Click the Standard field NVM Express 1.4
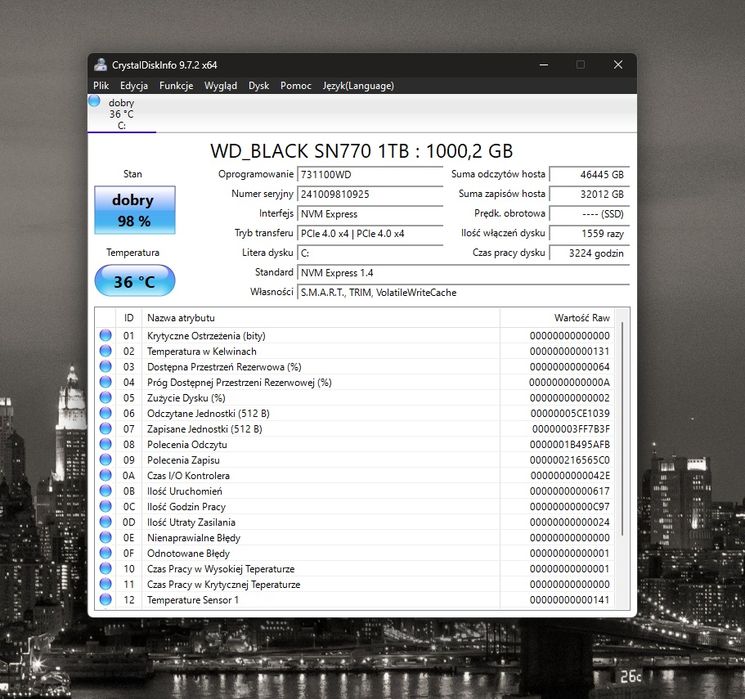 tap(463, 273)
